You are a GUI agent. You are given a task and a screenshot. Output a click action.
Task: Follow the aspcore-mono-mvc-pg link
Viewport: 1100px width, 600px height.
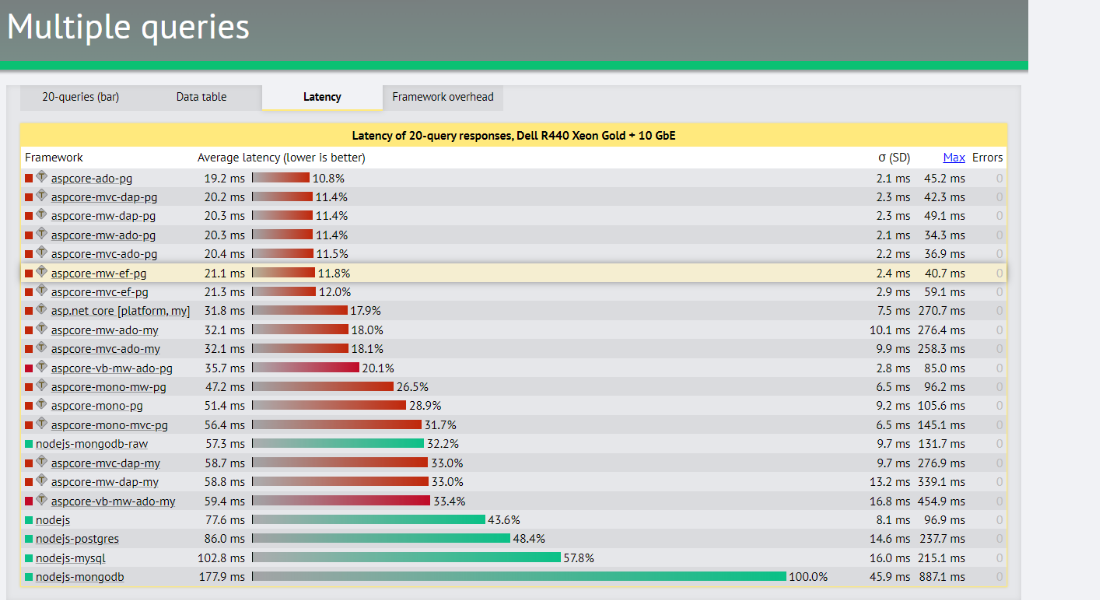point(109,425)
